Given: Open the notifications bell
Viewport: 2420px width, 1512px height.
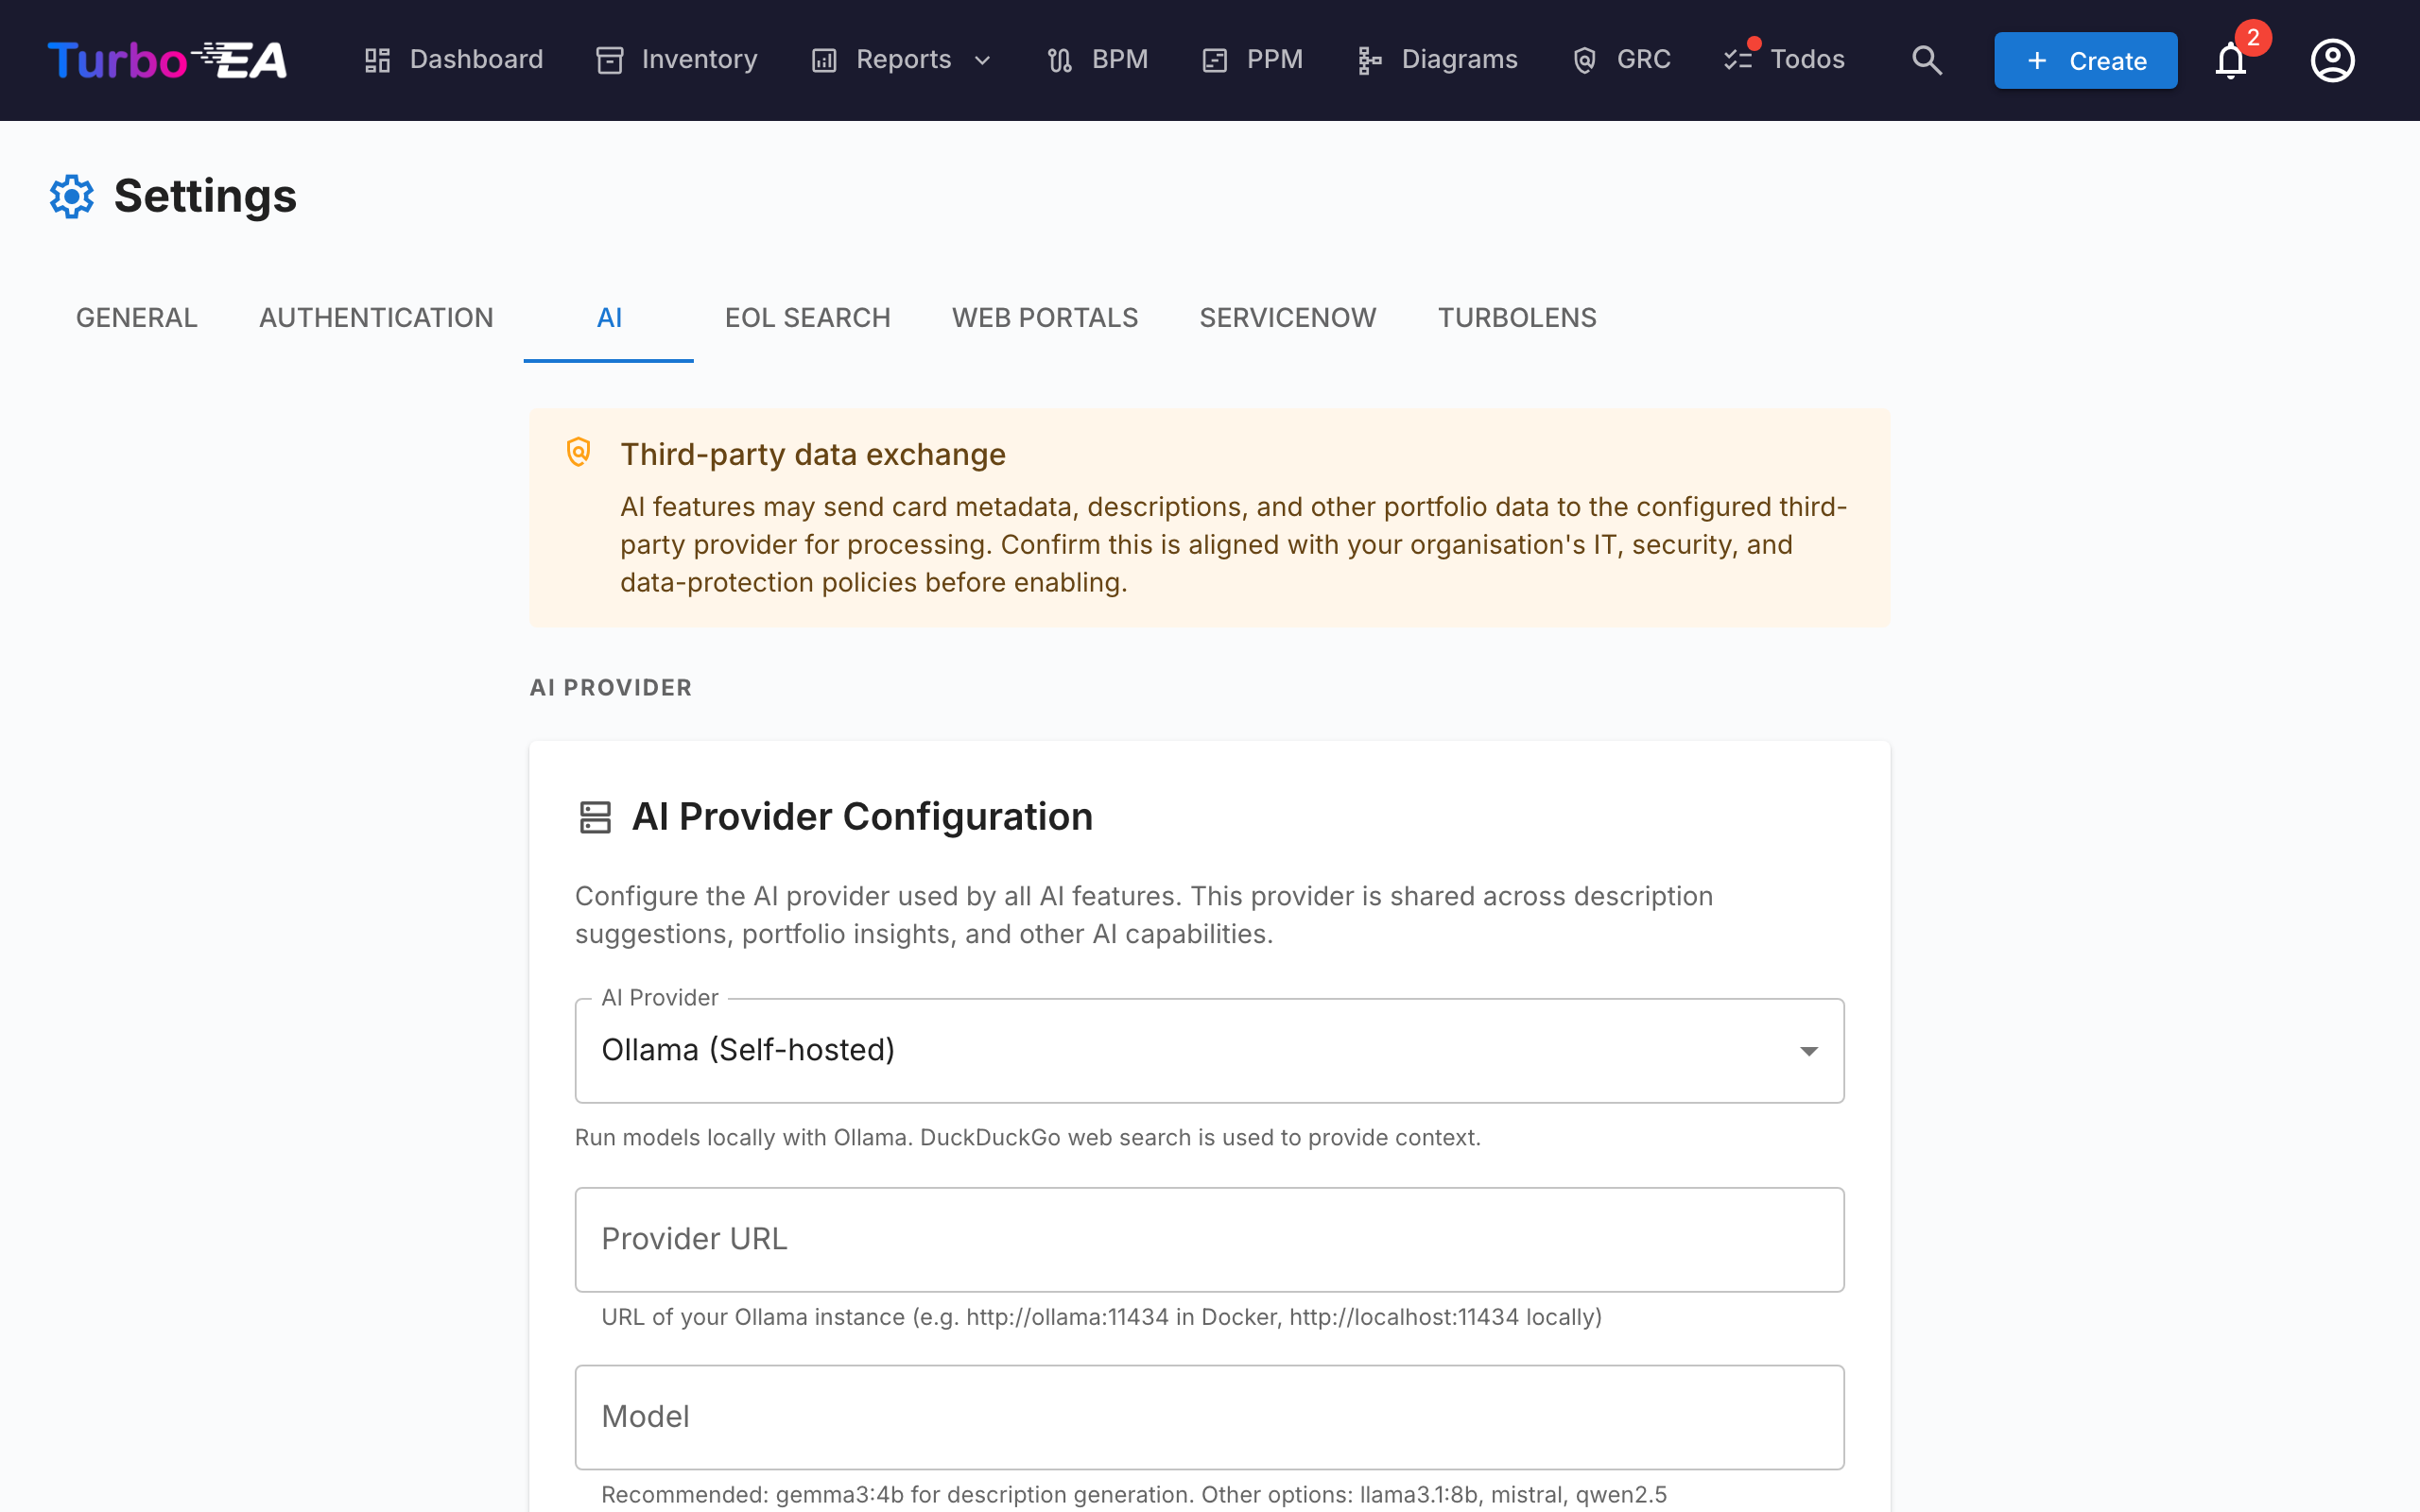Looking at the screenshot, I should (x=2230, y=60).
